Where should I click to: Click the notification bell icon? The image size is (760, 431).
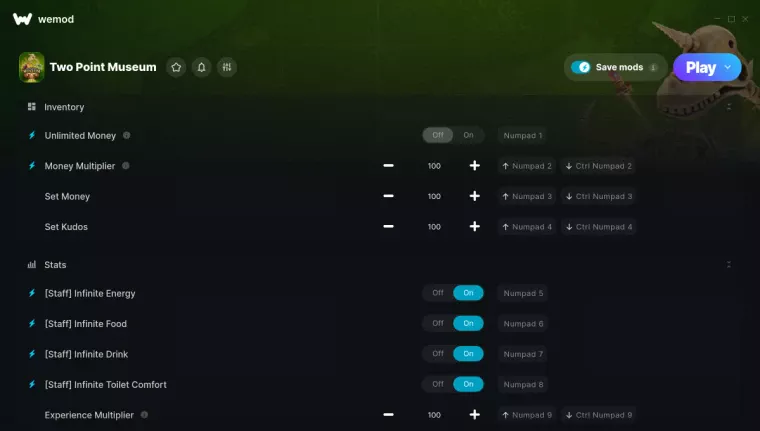click(202, 67)
